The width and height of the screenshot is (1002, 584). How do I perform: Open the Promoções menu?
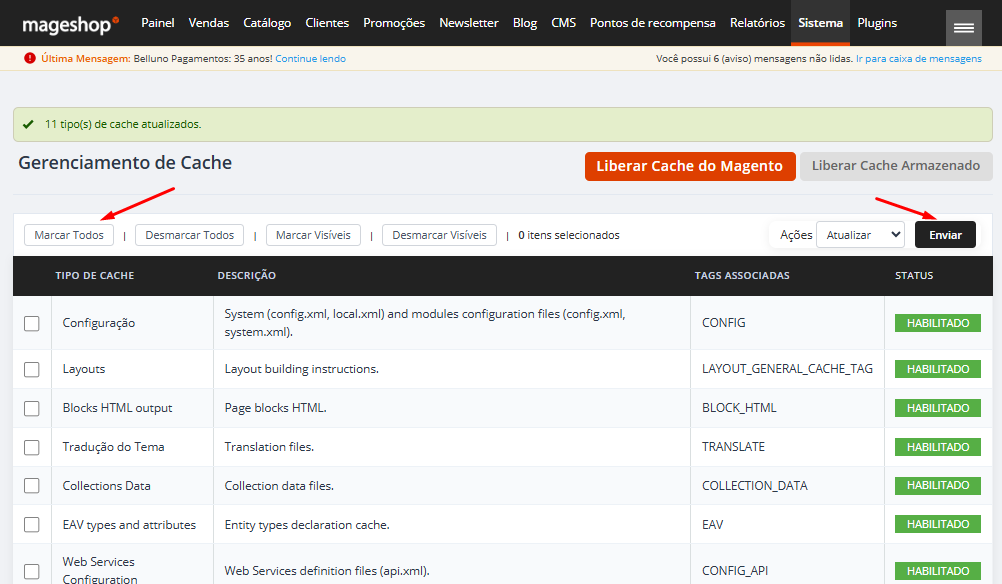pyautogui.click(x=394, y=22)
